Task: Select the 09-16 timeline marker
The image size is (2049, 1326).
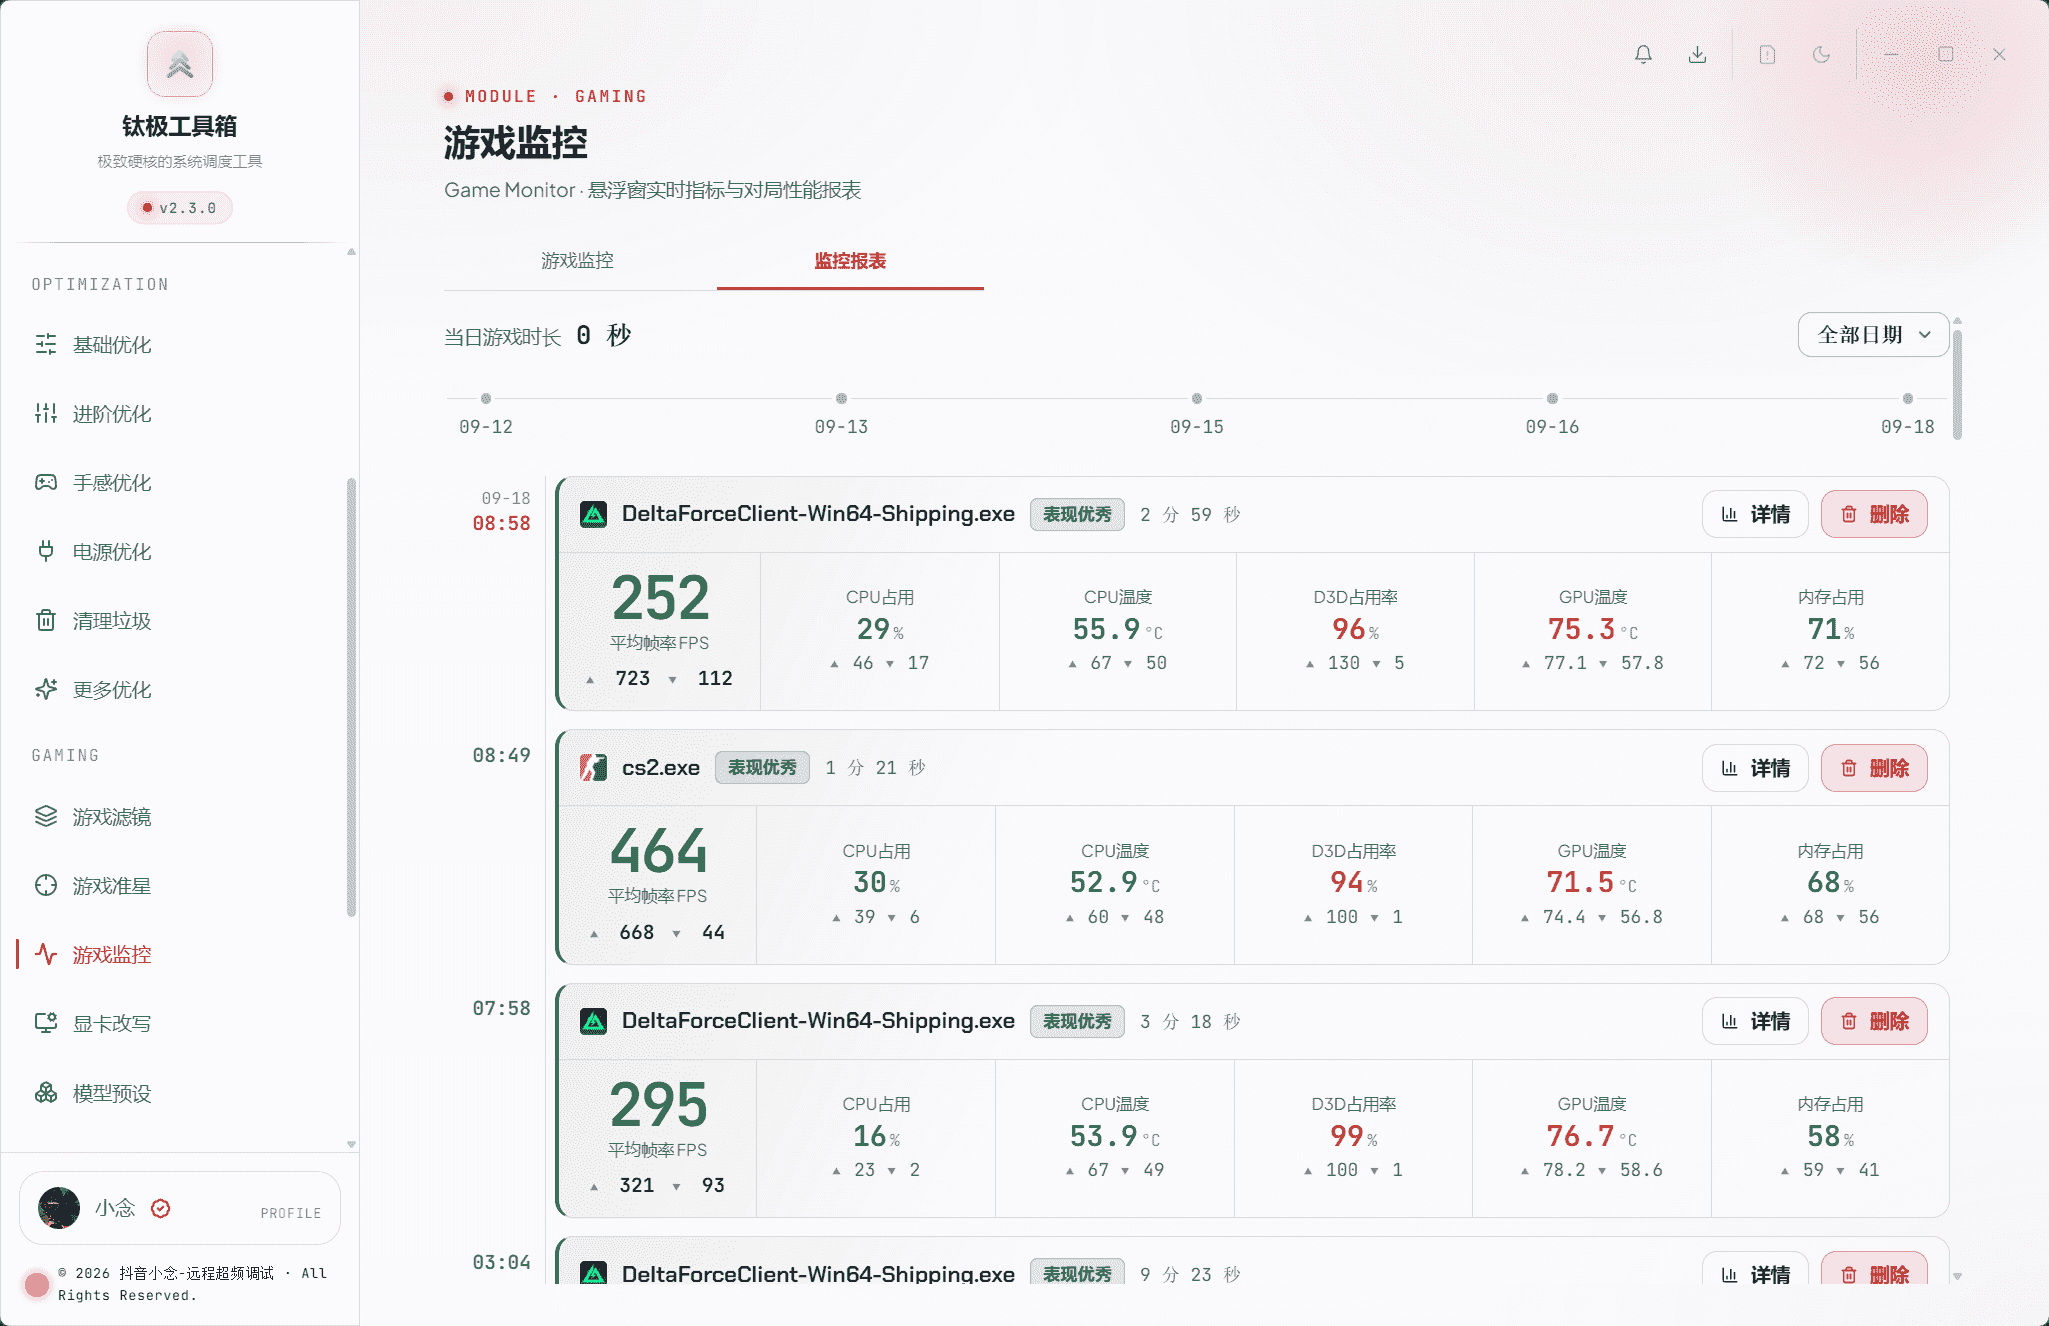Action: coord(1552,399)
